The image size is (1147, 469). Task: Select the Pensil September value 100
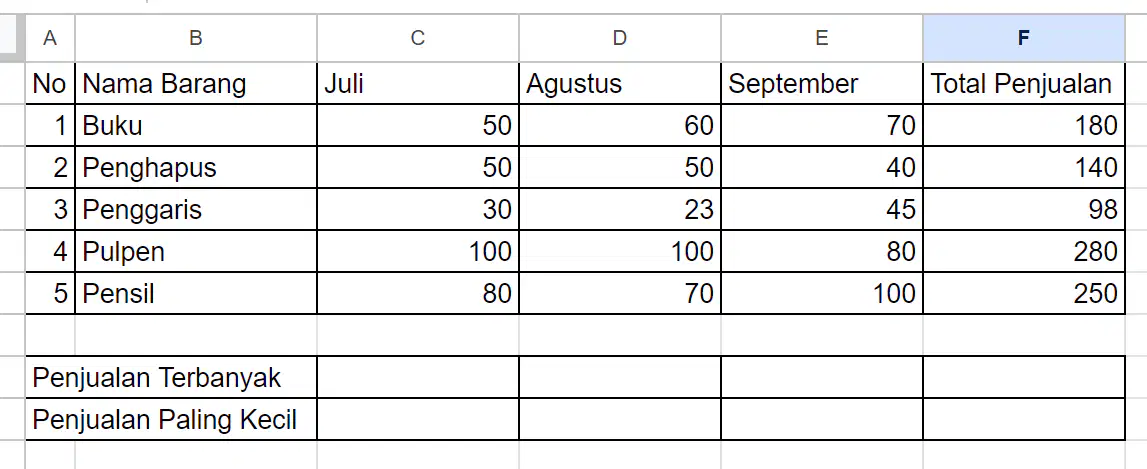(821, 293)
